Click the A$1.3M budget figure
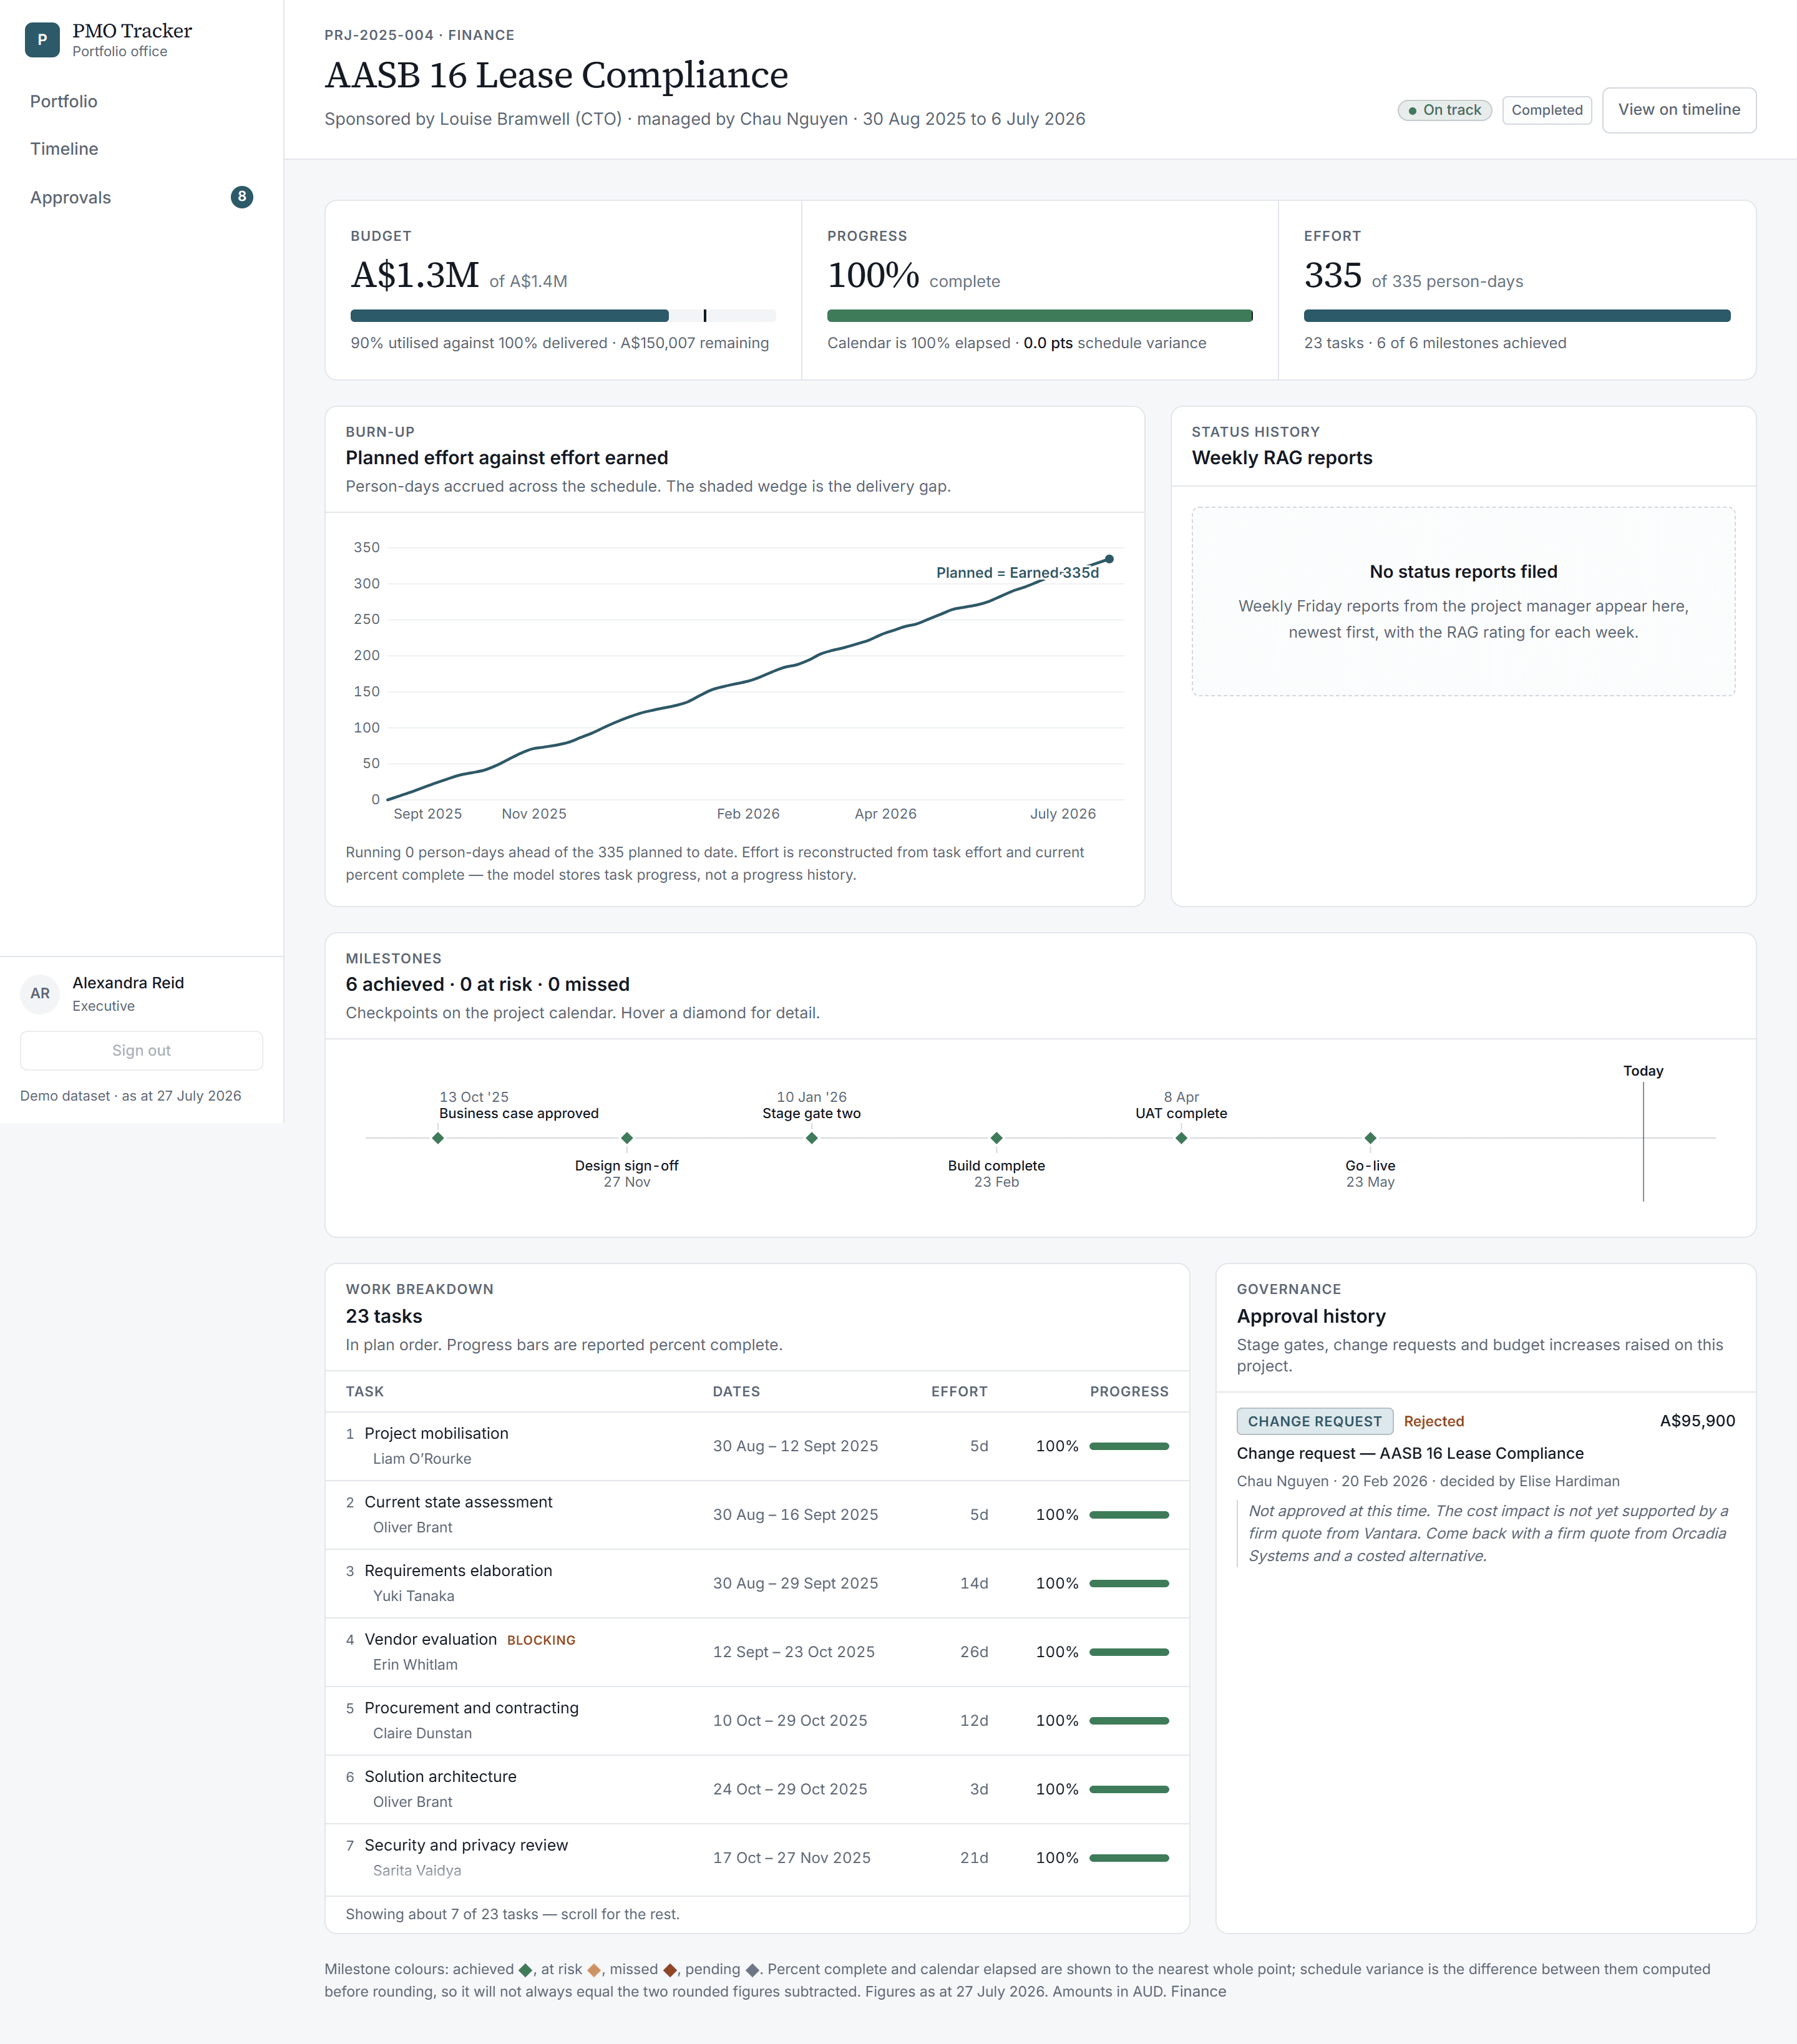 415,275
